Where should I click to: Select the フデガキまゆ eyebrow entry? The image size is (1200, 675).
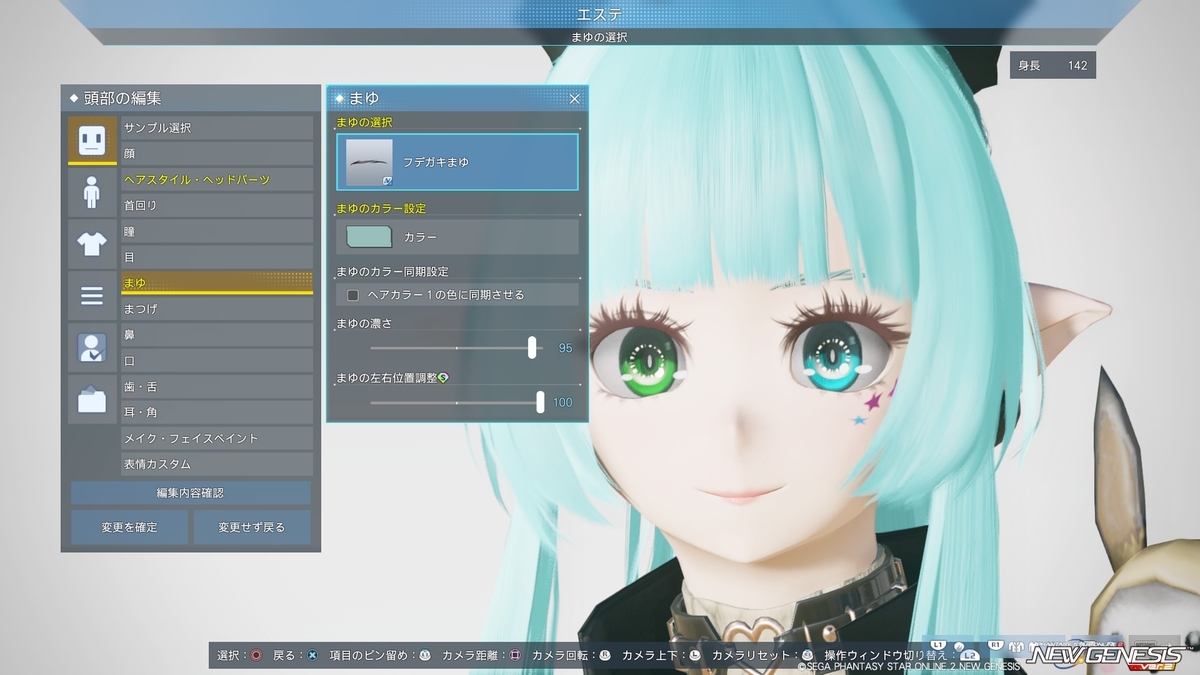(458, 161)
